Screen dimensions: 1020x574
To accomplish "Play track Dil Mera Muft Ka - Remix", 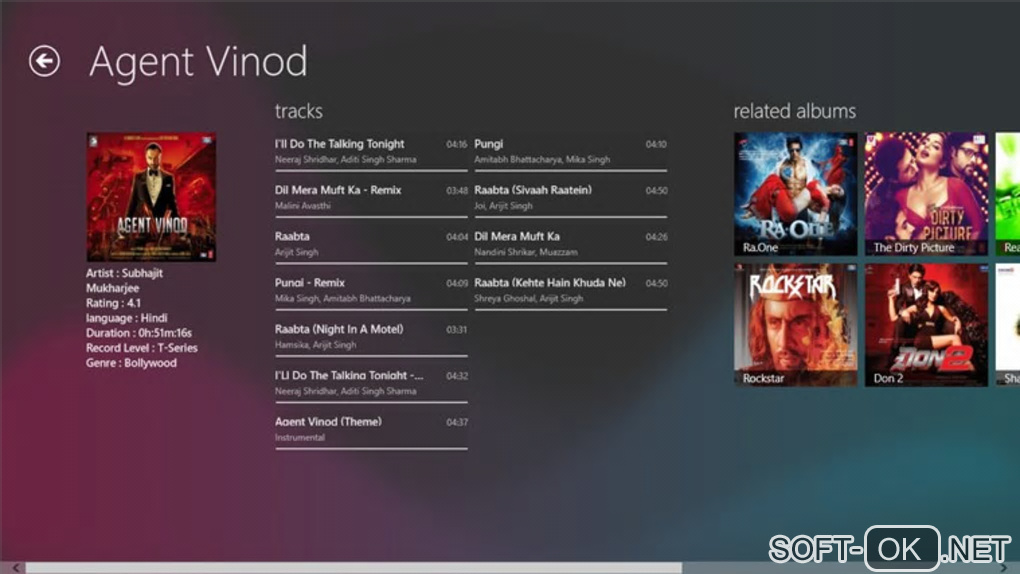I will pyautogui.click(x=371, y=198).
